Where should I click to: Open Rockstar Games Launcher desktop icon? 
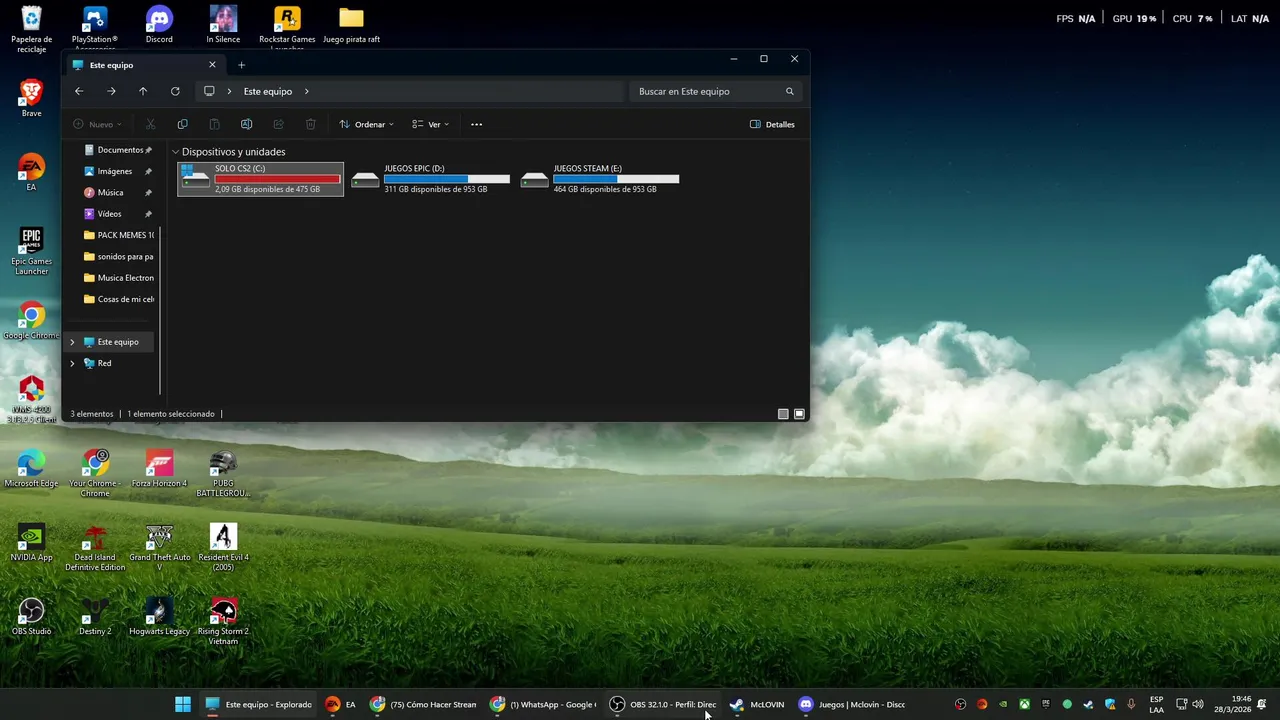[x=287, y=30]
